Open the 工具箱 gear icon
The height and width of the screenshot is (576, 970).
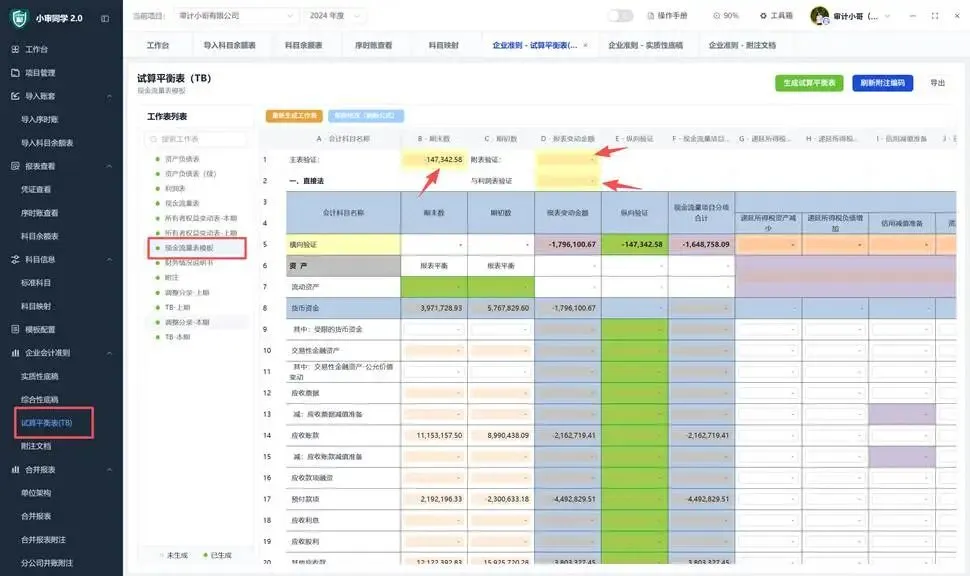coord(763,15)
